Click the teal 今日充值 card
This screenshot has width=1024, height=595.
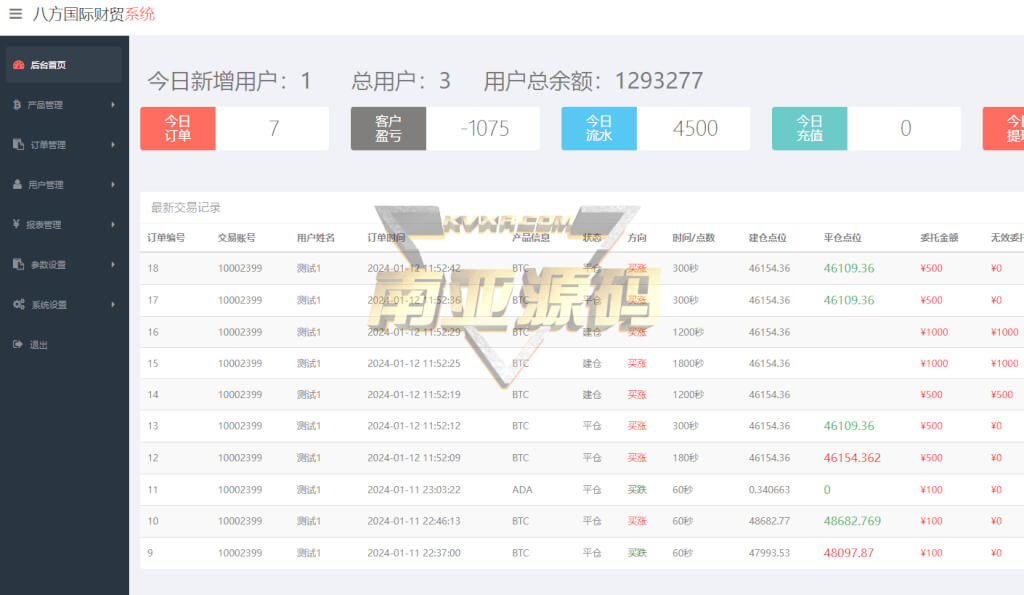[810, 129]
